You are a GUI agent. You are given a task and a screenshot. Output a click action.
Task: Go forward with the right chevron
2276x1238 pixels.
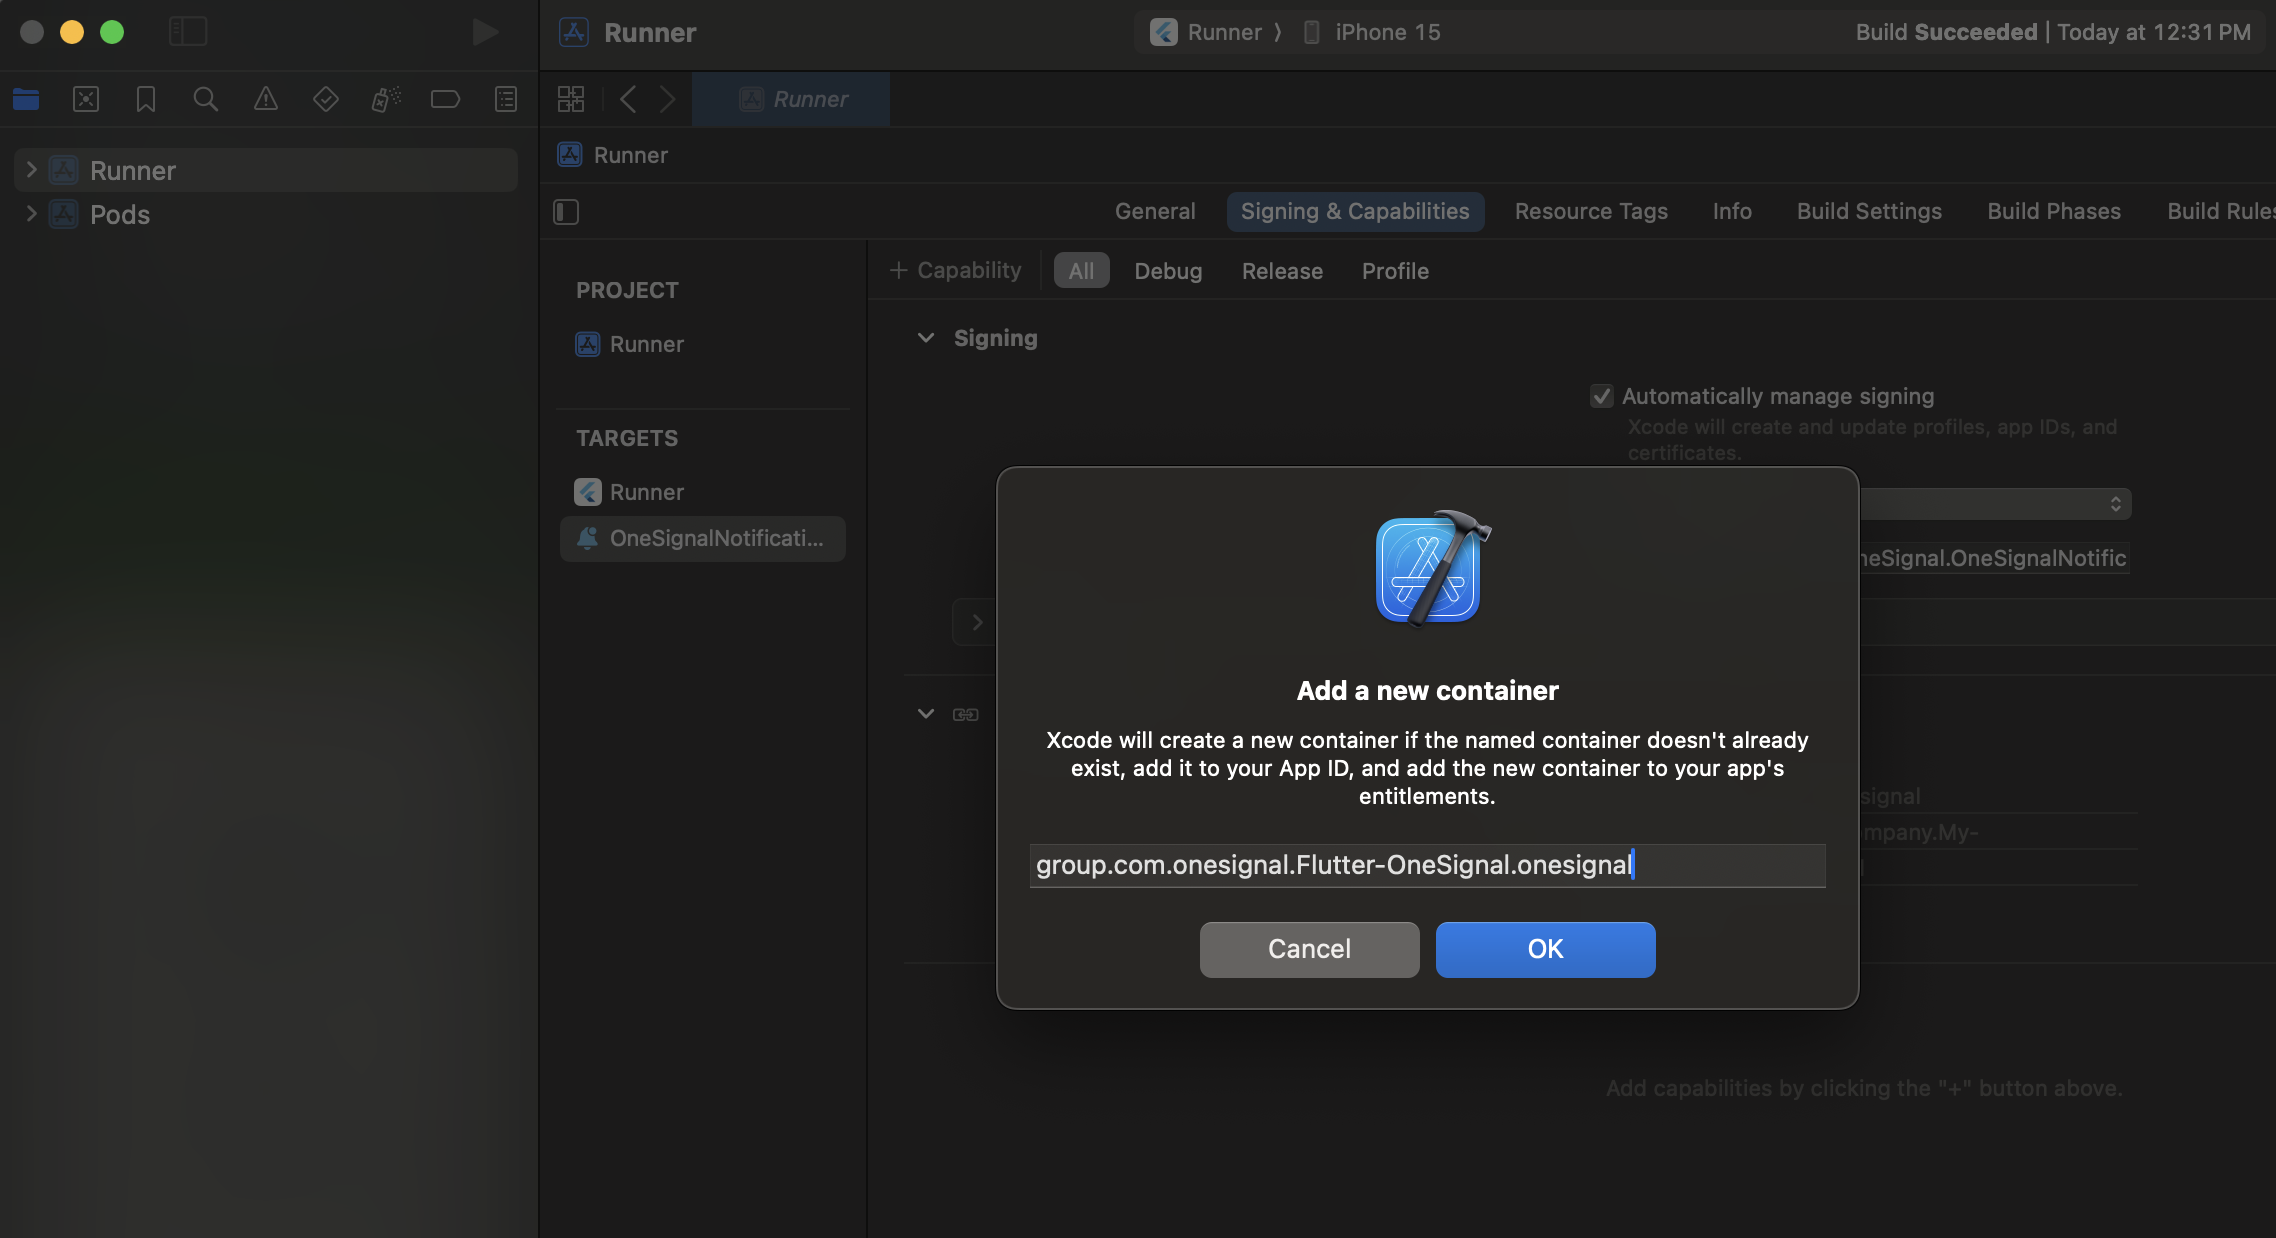(667, 99)
